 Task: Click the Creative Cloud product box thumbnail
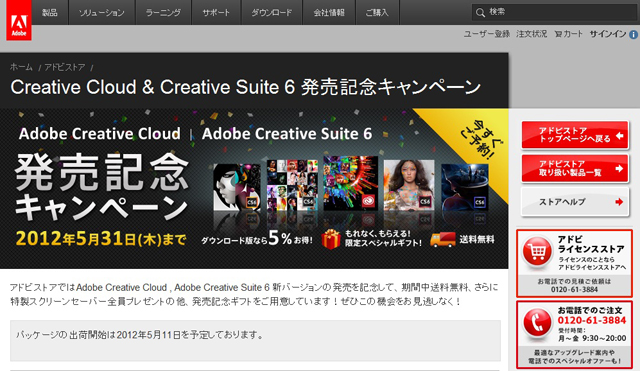pos(351,183)
